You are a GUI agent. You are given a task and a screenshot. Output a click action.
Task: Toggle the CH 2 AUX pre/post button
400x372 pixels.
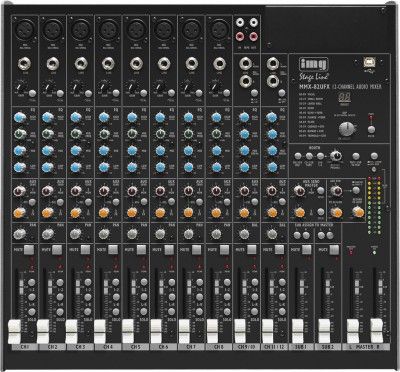(60, 202)
